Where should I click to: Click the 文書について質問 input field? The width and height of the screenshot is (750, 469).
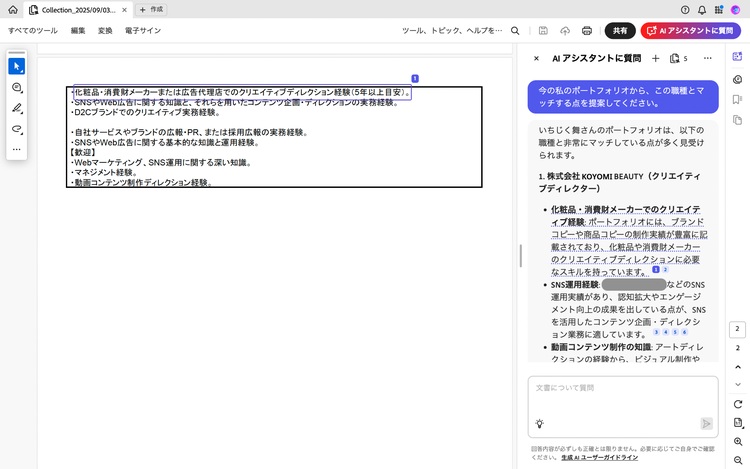tap(622, 388)
